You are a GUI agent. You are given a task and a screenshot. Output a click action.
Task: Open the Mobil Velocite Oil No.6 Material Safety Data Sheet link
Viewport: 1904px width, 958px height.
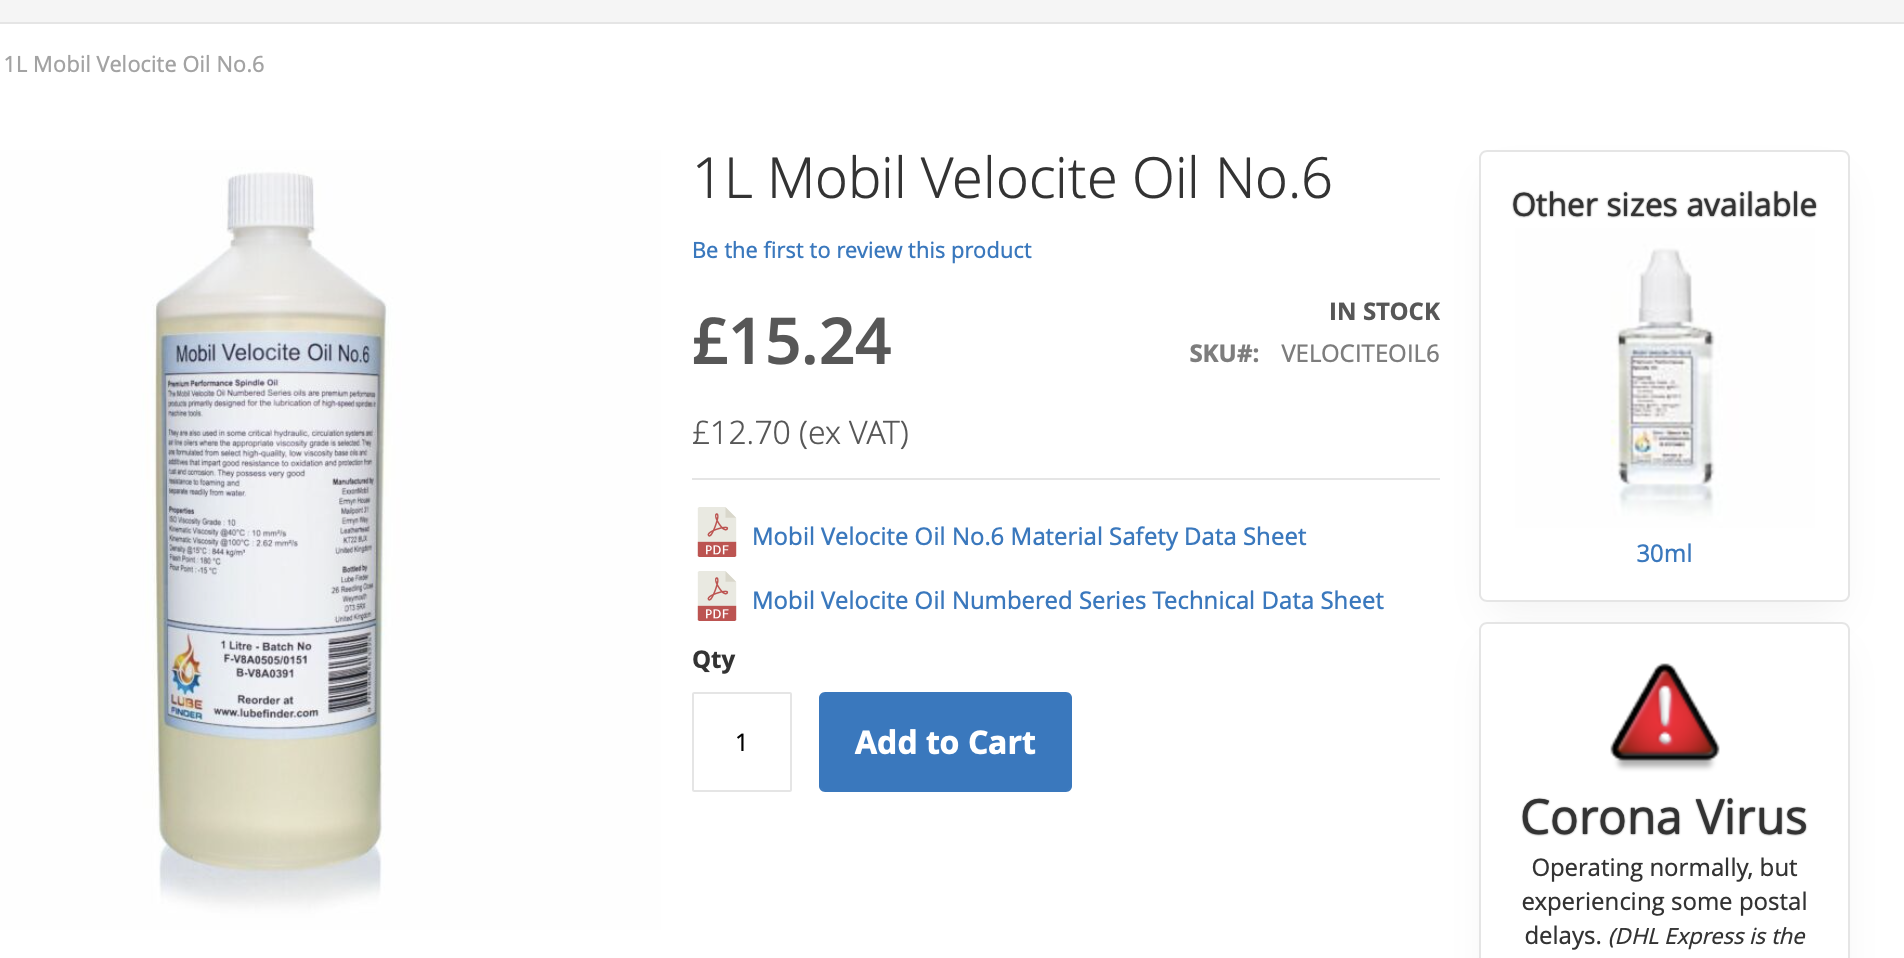coord(1029,537)
